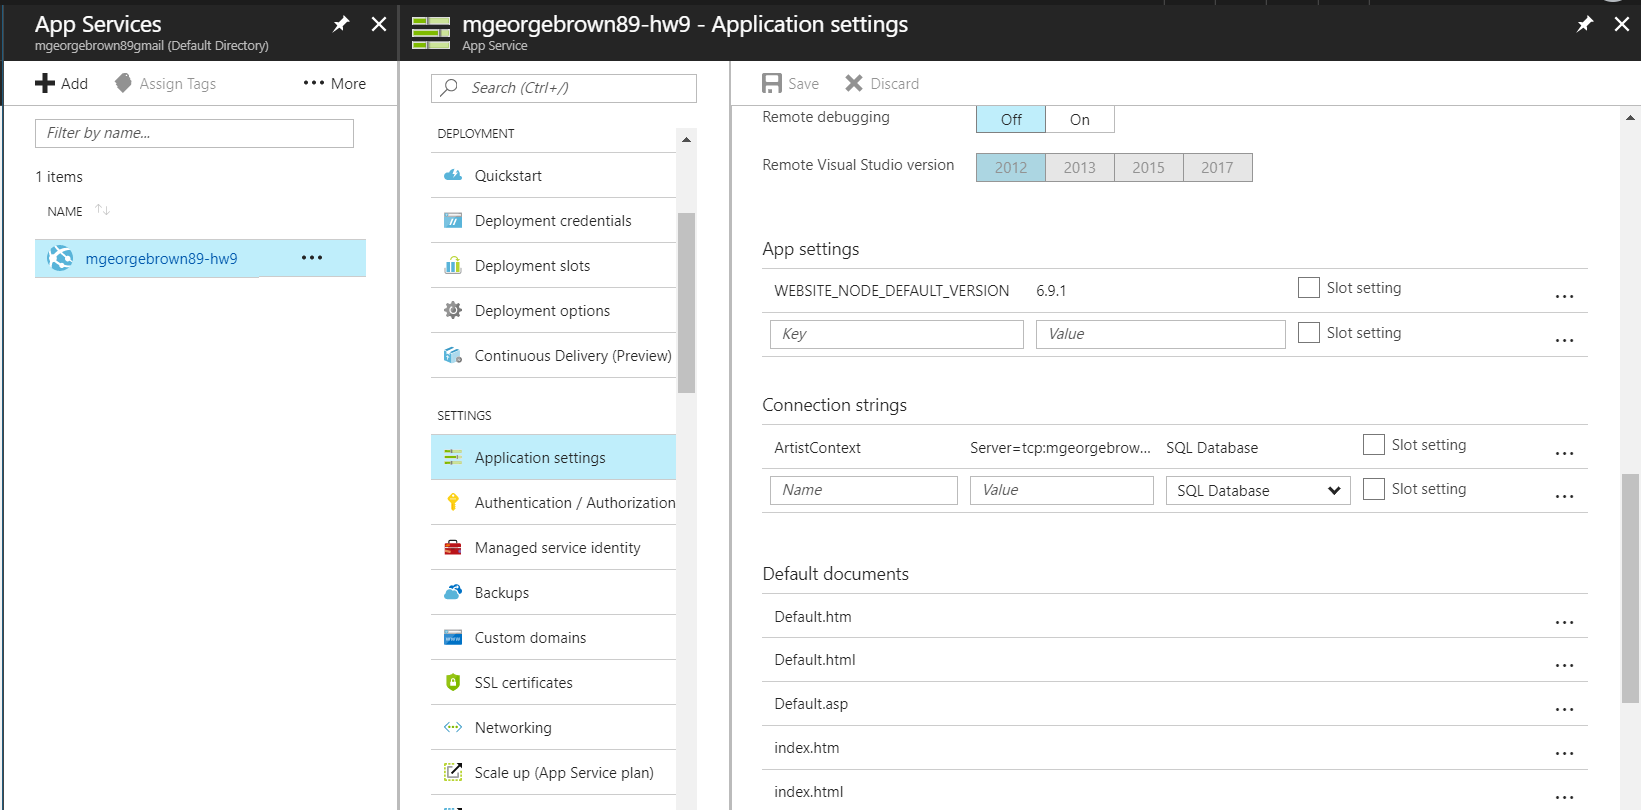Open ellipsis menu for ArtistContext row

1564,453
